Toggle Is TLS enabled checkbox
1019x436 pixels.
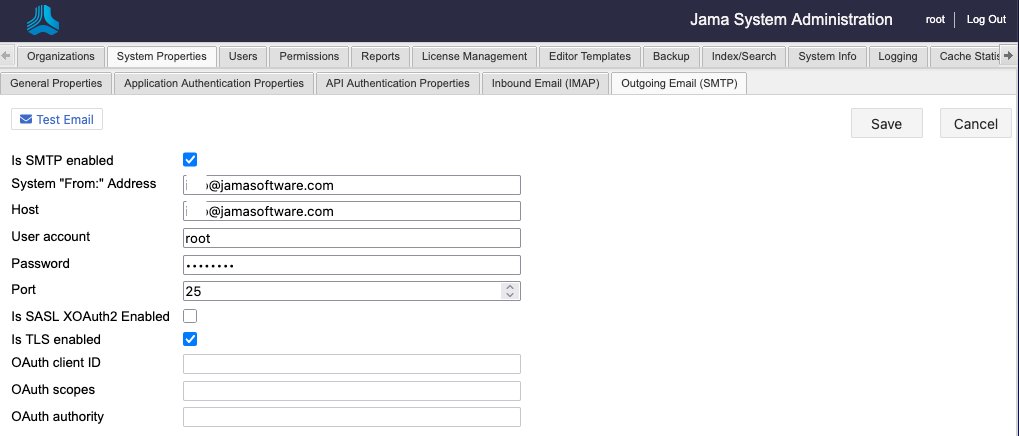click(190, 339)
